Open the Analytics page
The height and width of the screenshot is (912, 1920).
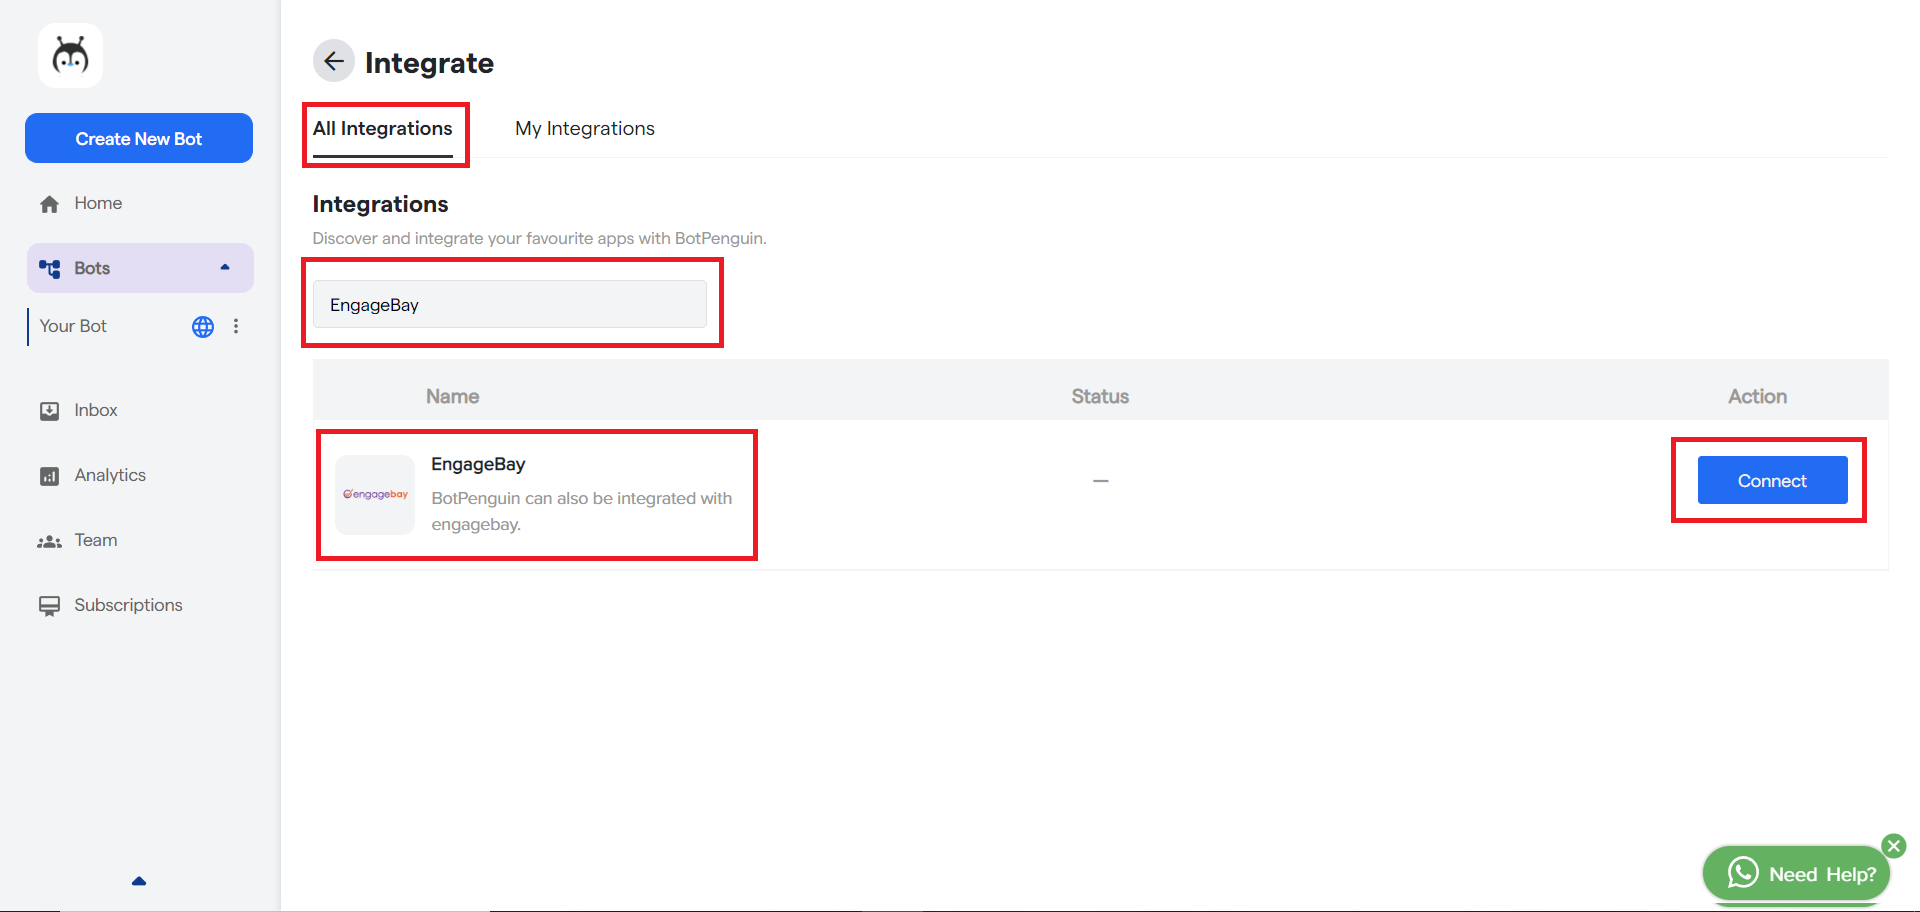(x=109, y=476)
